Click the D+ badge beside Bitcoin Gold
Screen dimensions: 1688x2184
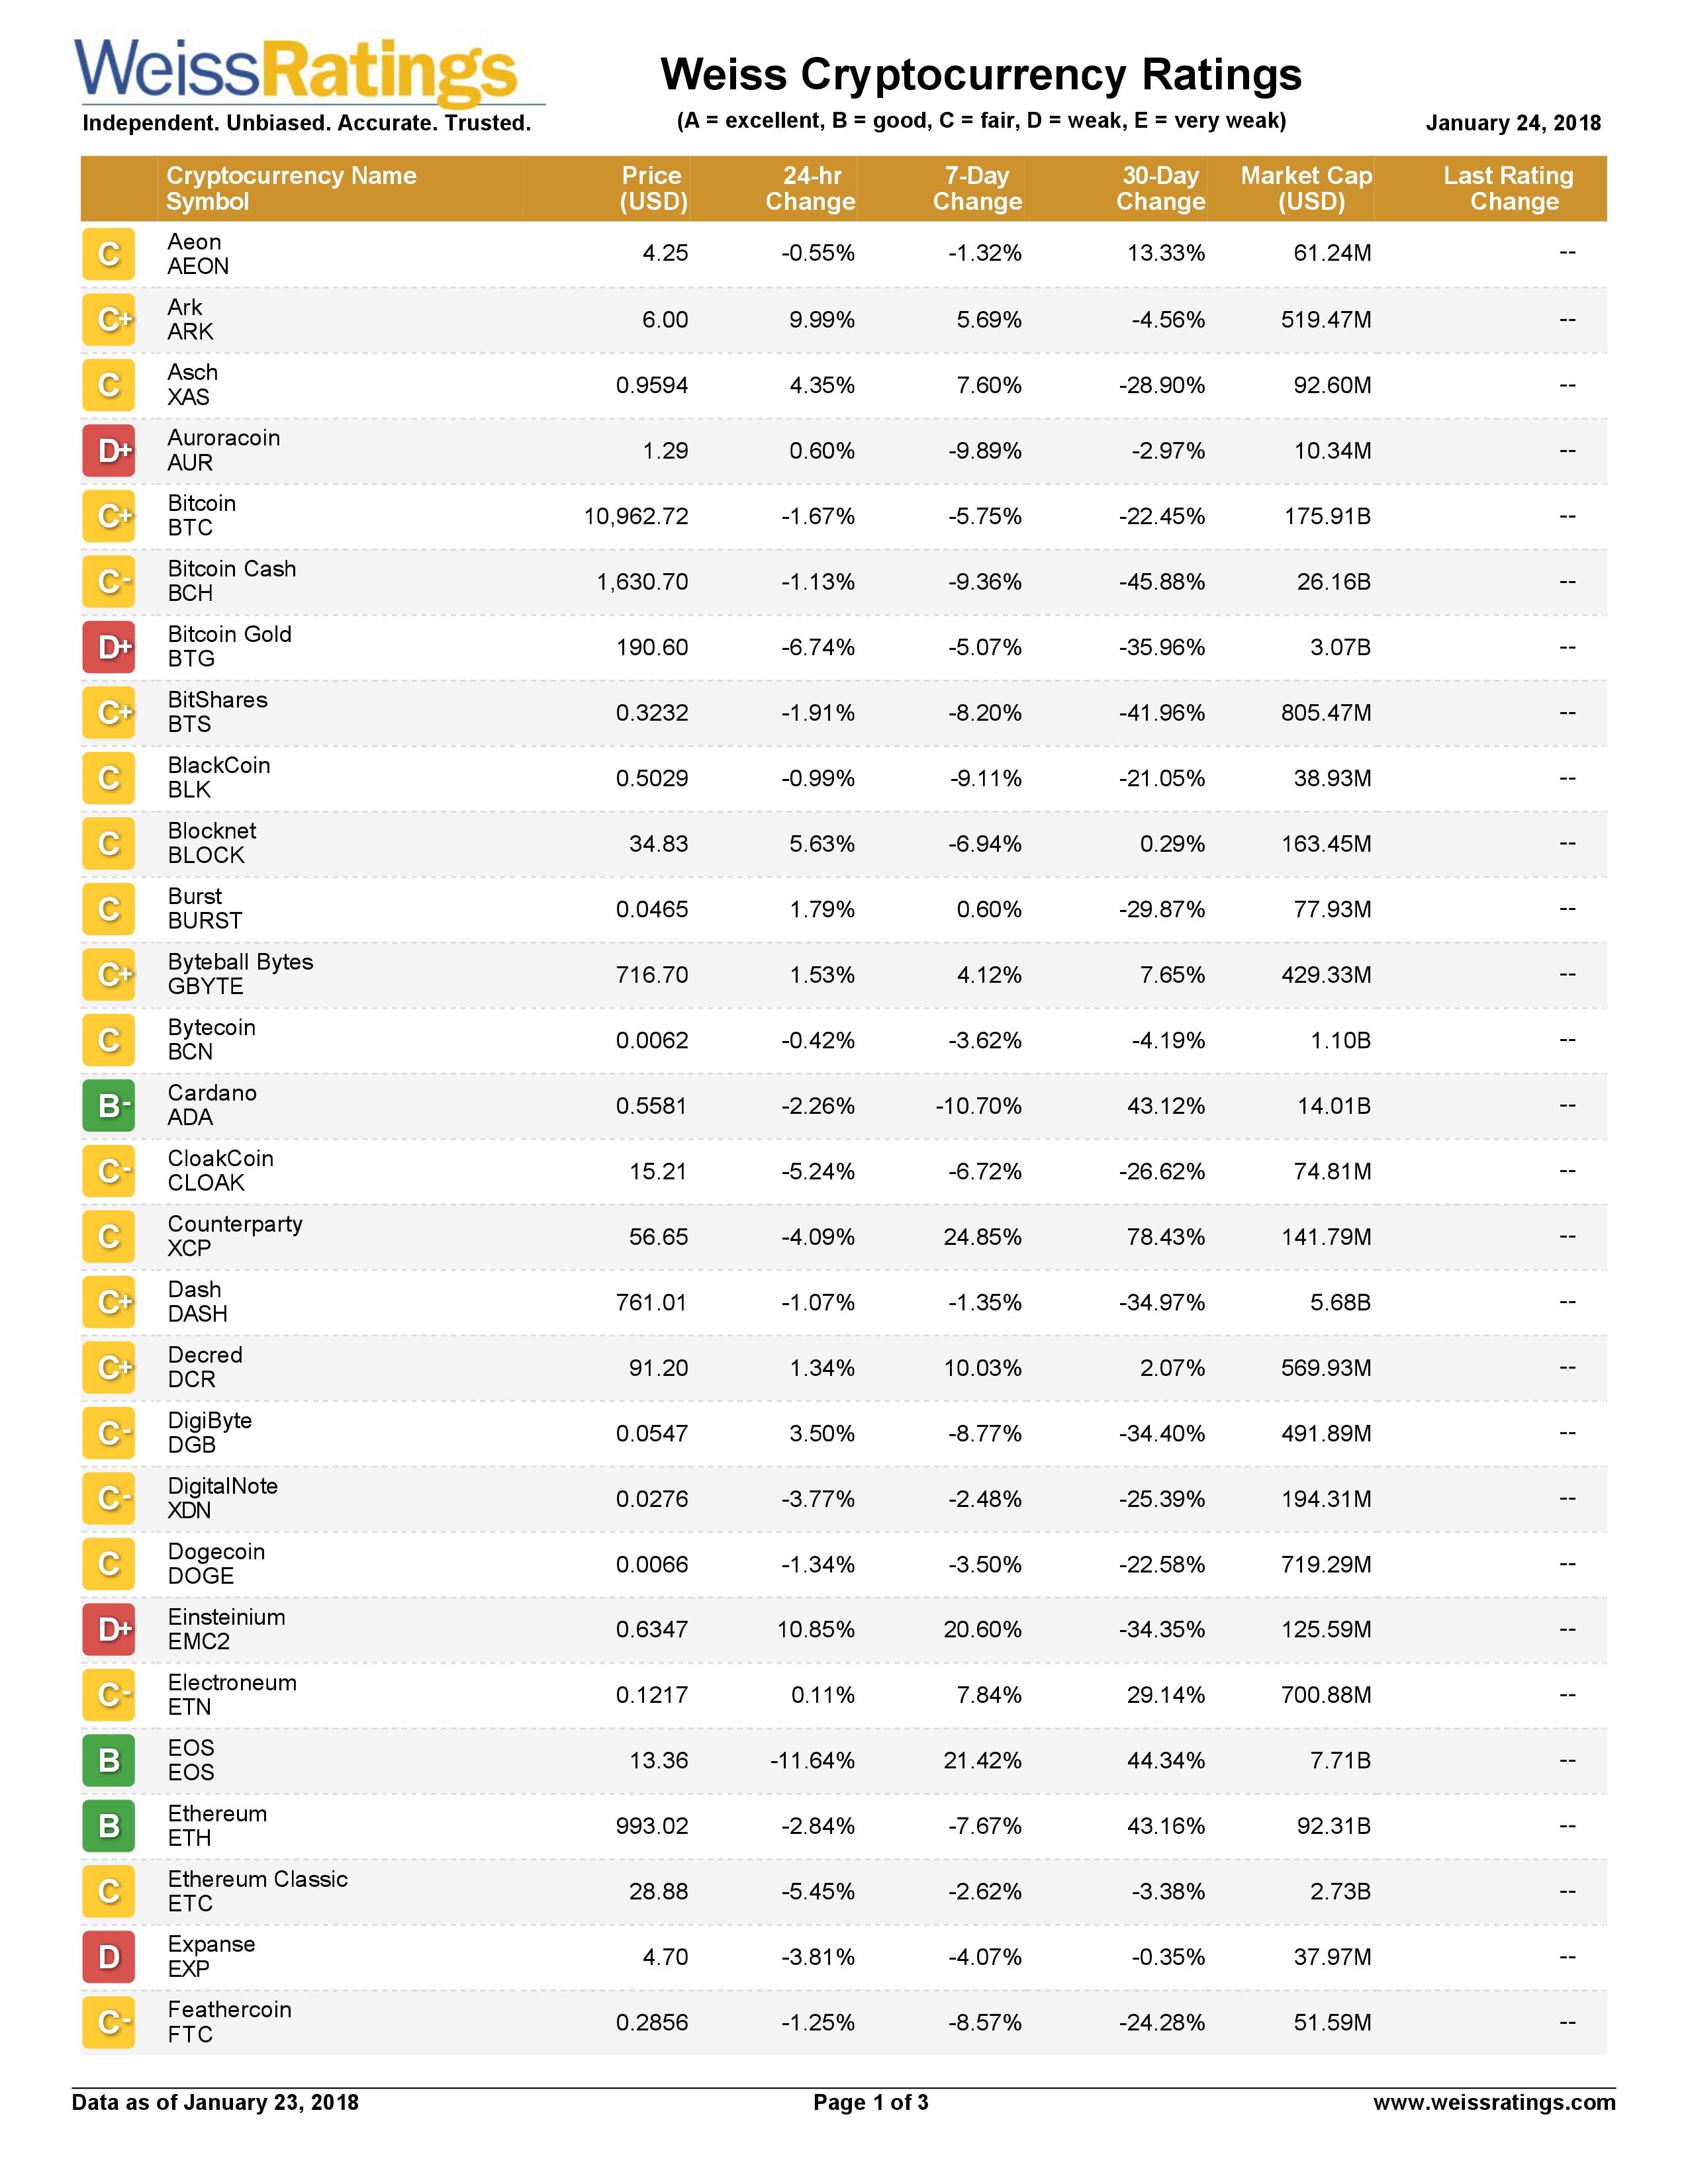point(109,647)
